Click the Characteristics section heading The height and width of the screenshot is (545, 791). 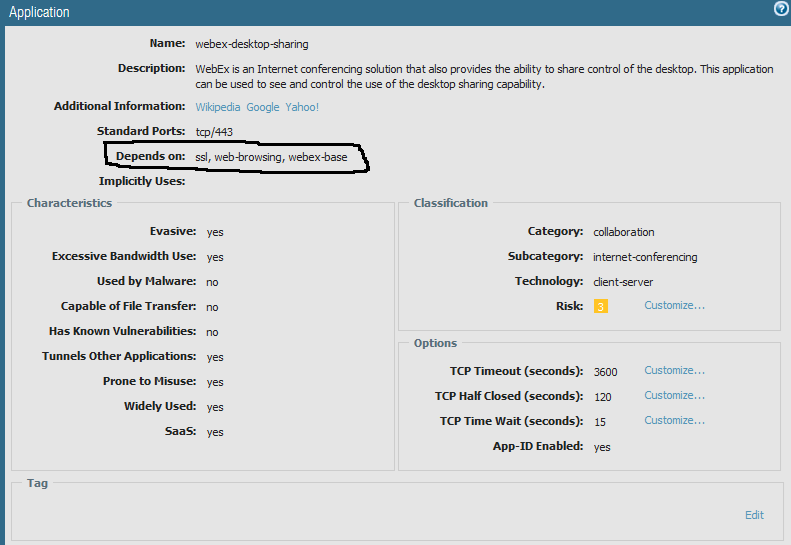coord(69,203)
